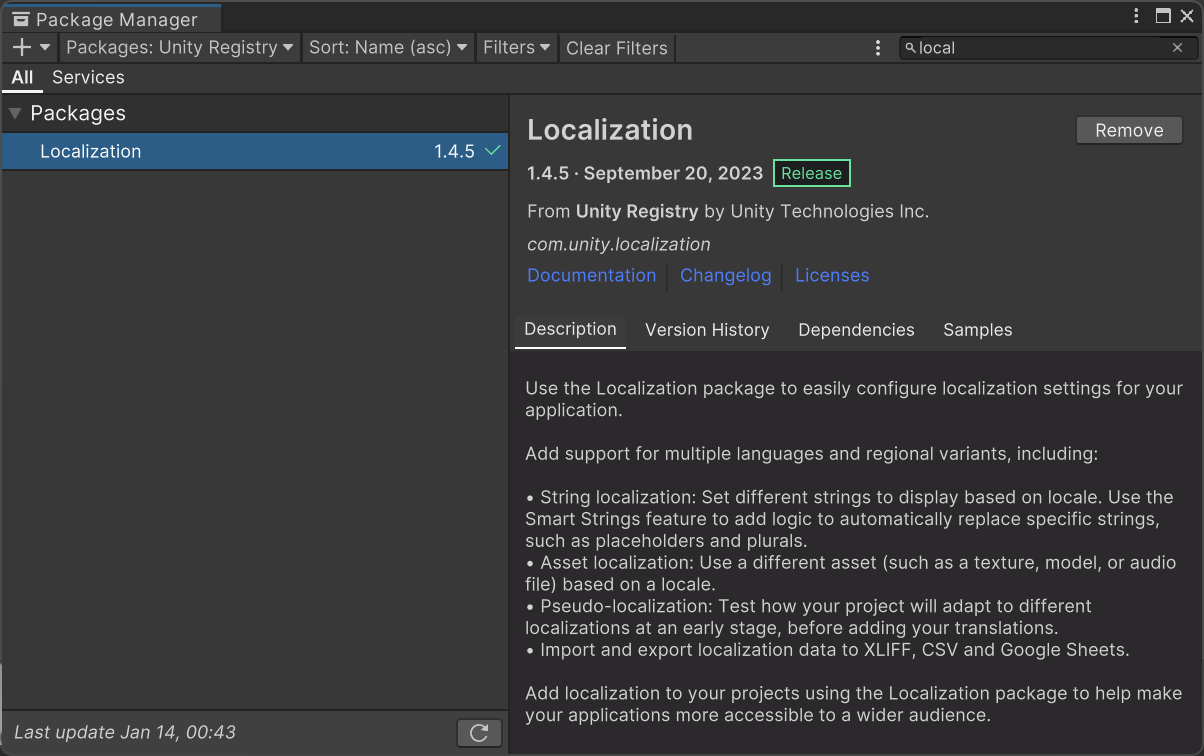Click the Clear Filters button

click(616, 48)
